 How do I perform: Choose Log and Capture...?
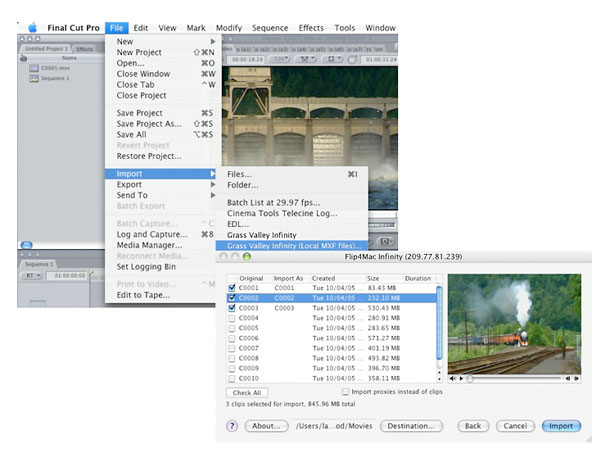tap(160, 234)
